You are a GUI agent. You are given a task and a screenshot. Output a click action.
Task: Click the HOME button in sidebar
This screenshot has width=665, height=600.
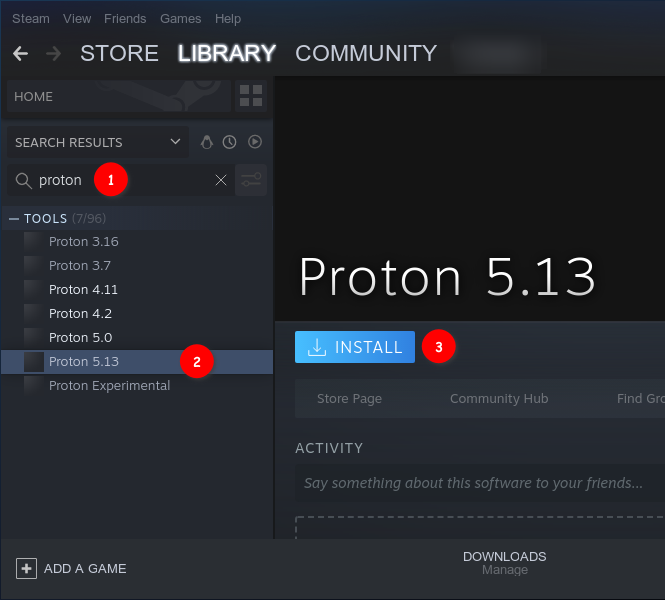pyautogui.click(x=119, y=96)
